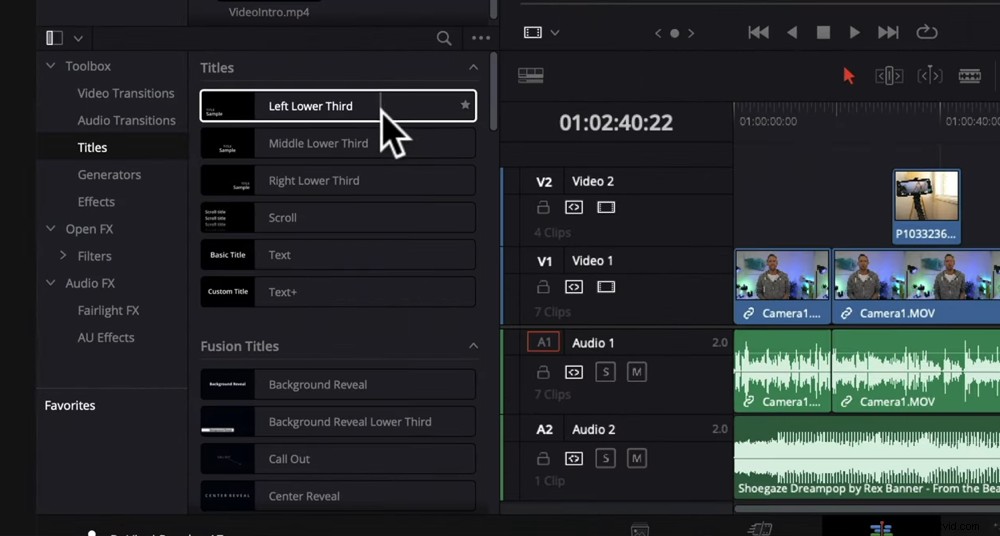Click the A1 destination control

(543, 342)
